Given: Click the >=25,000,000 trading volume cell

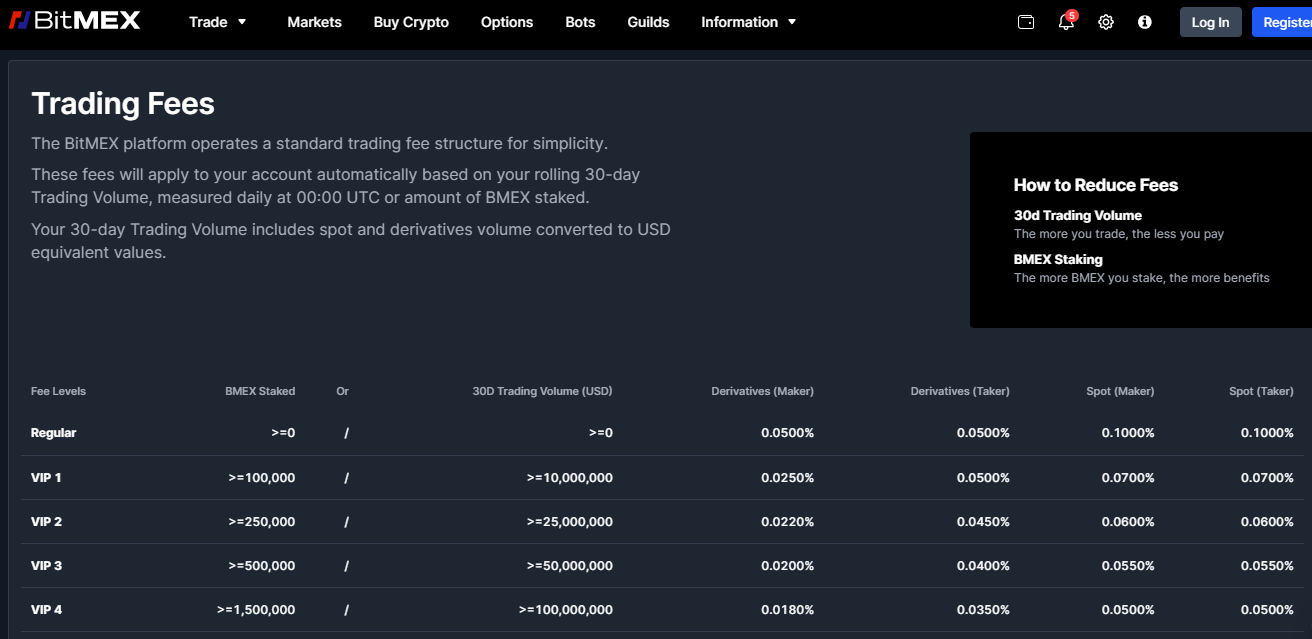Looking at the screenshot, I should [570, 522].
